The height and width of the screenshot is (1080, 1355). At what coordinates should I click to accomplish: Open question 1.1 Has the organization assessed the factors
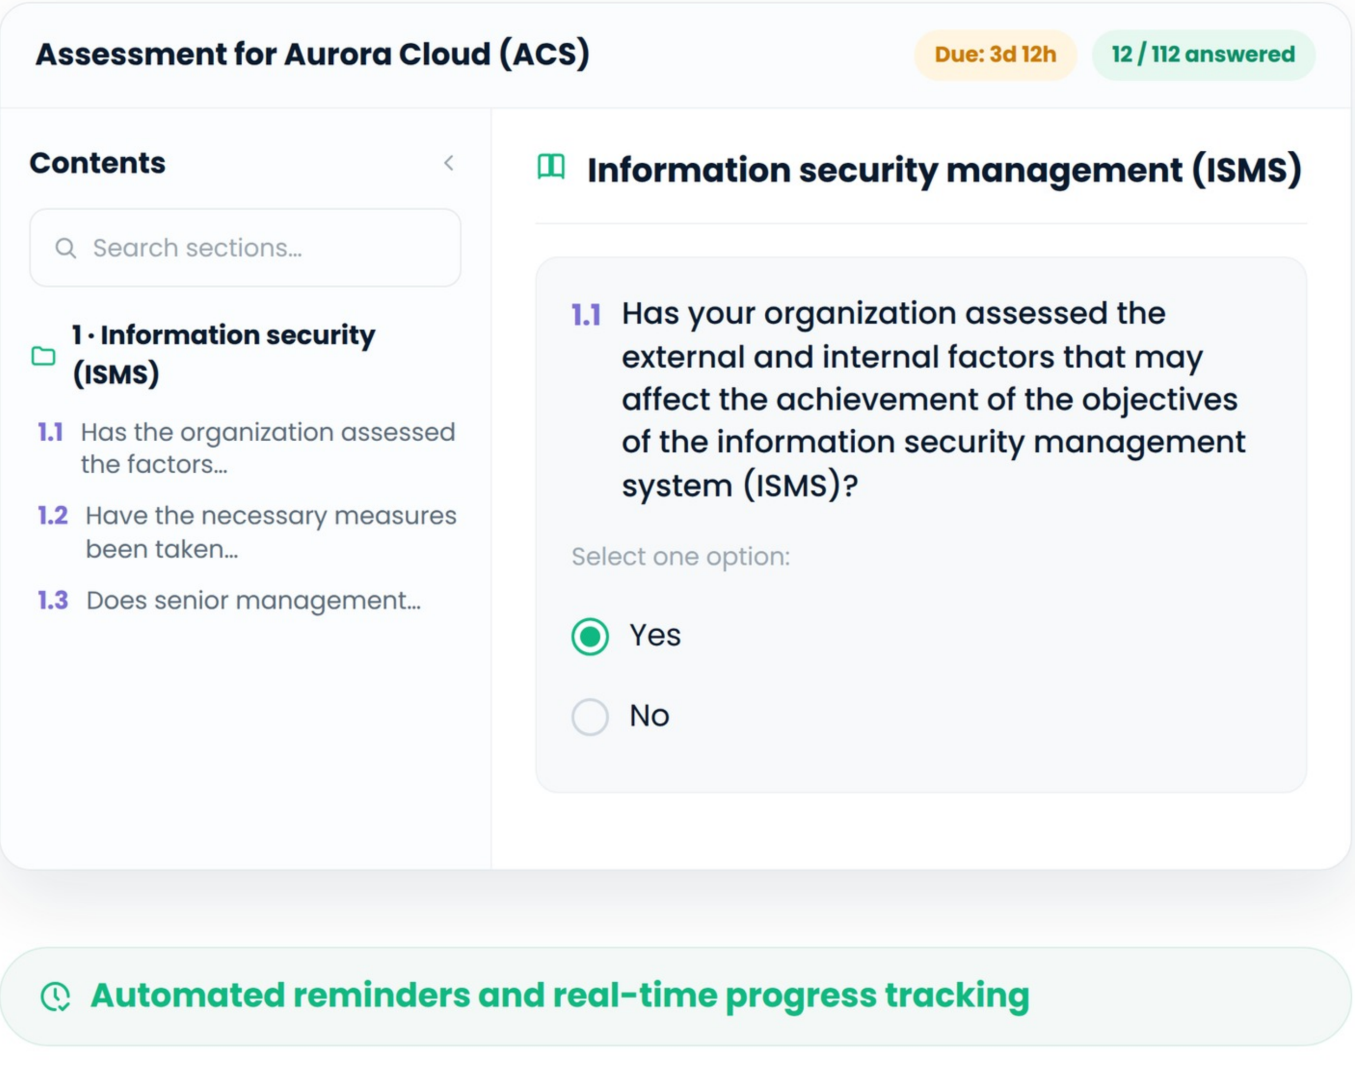246,448
